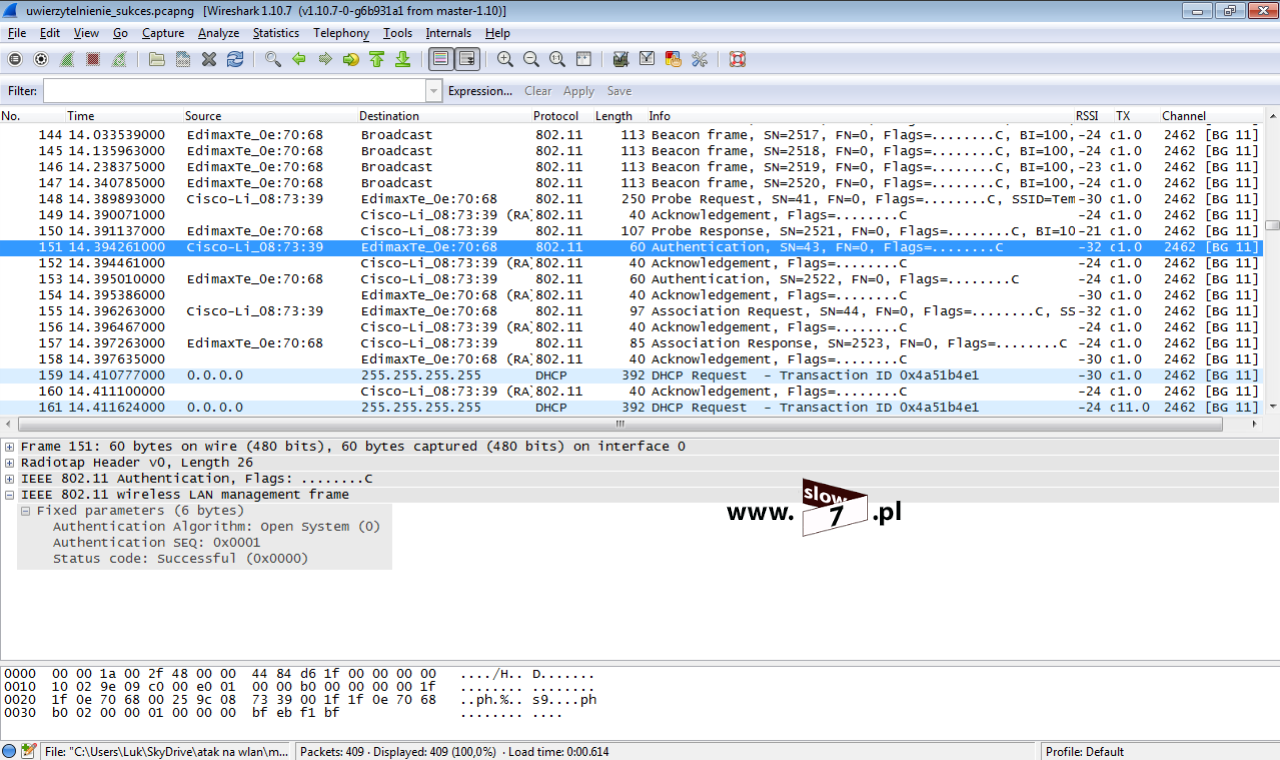
Task: Go back in packet history
Action: [x=299, y=59]
